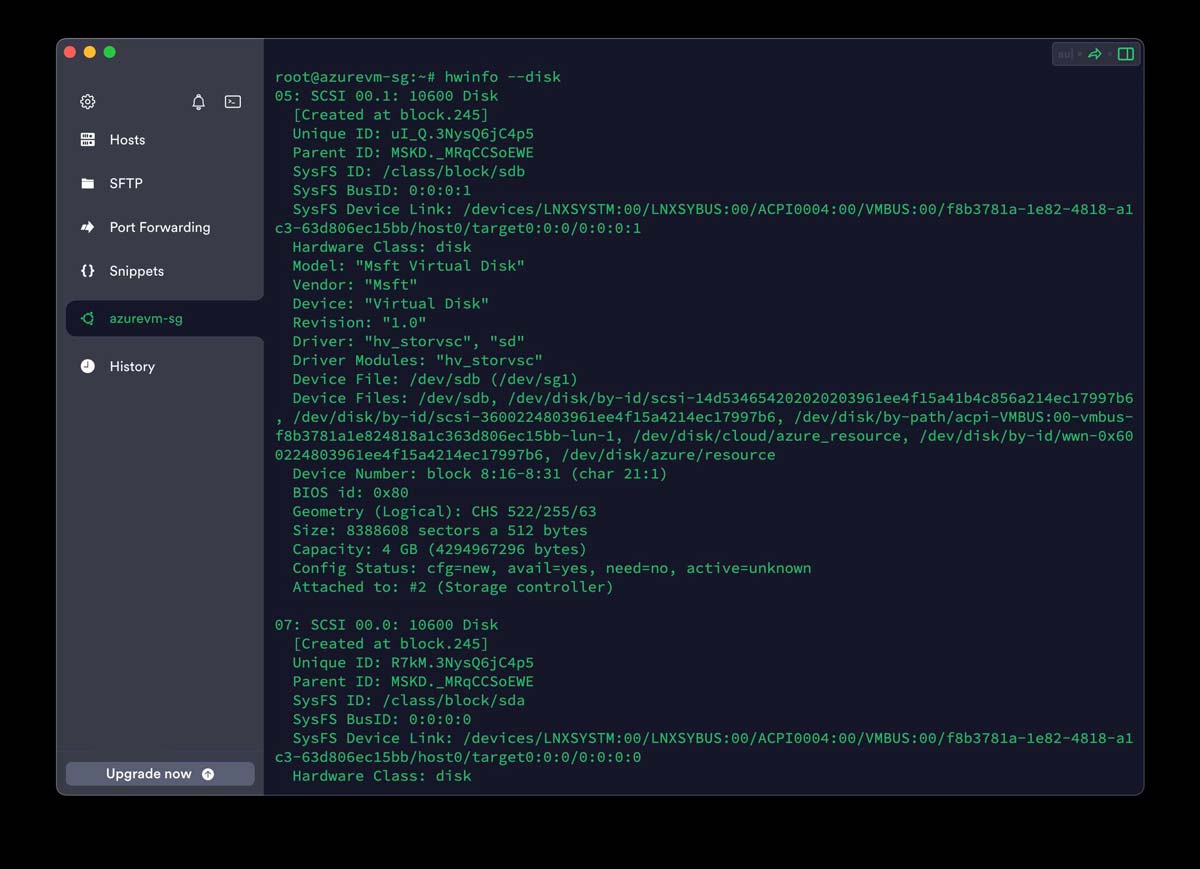
Task: Open a local terminal via terminal icon
Action: pyautogui.click(x=233, y=102)
